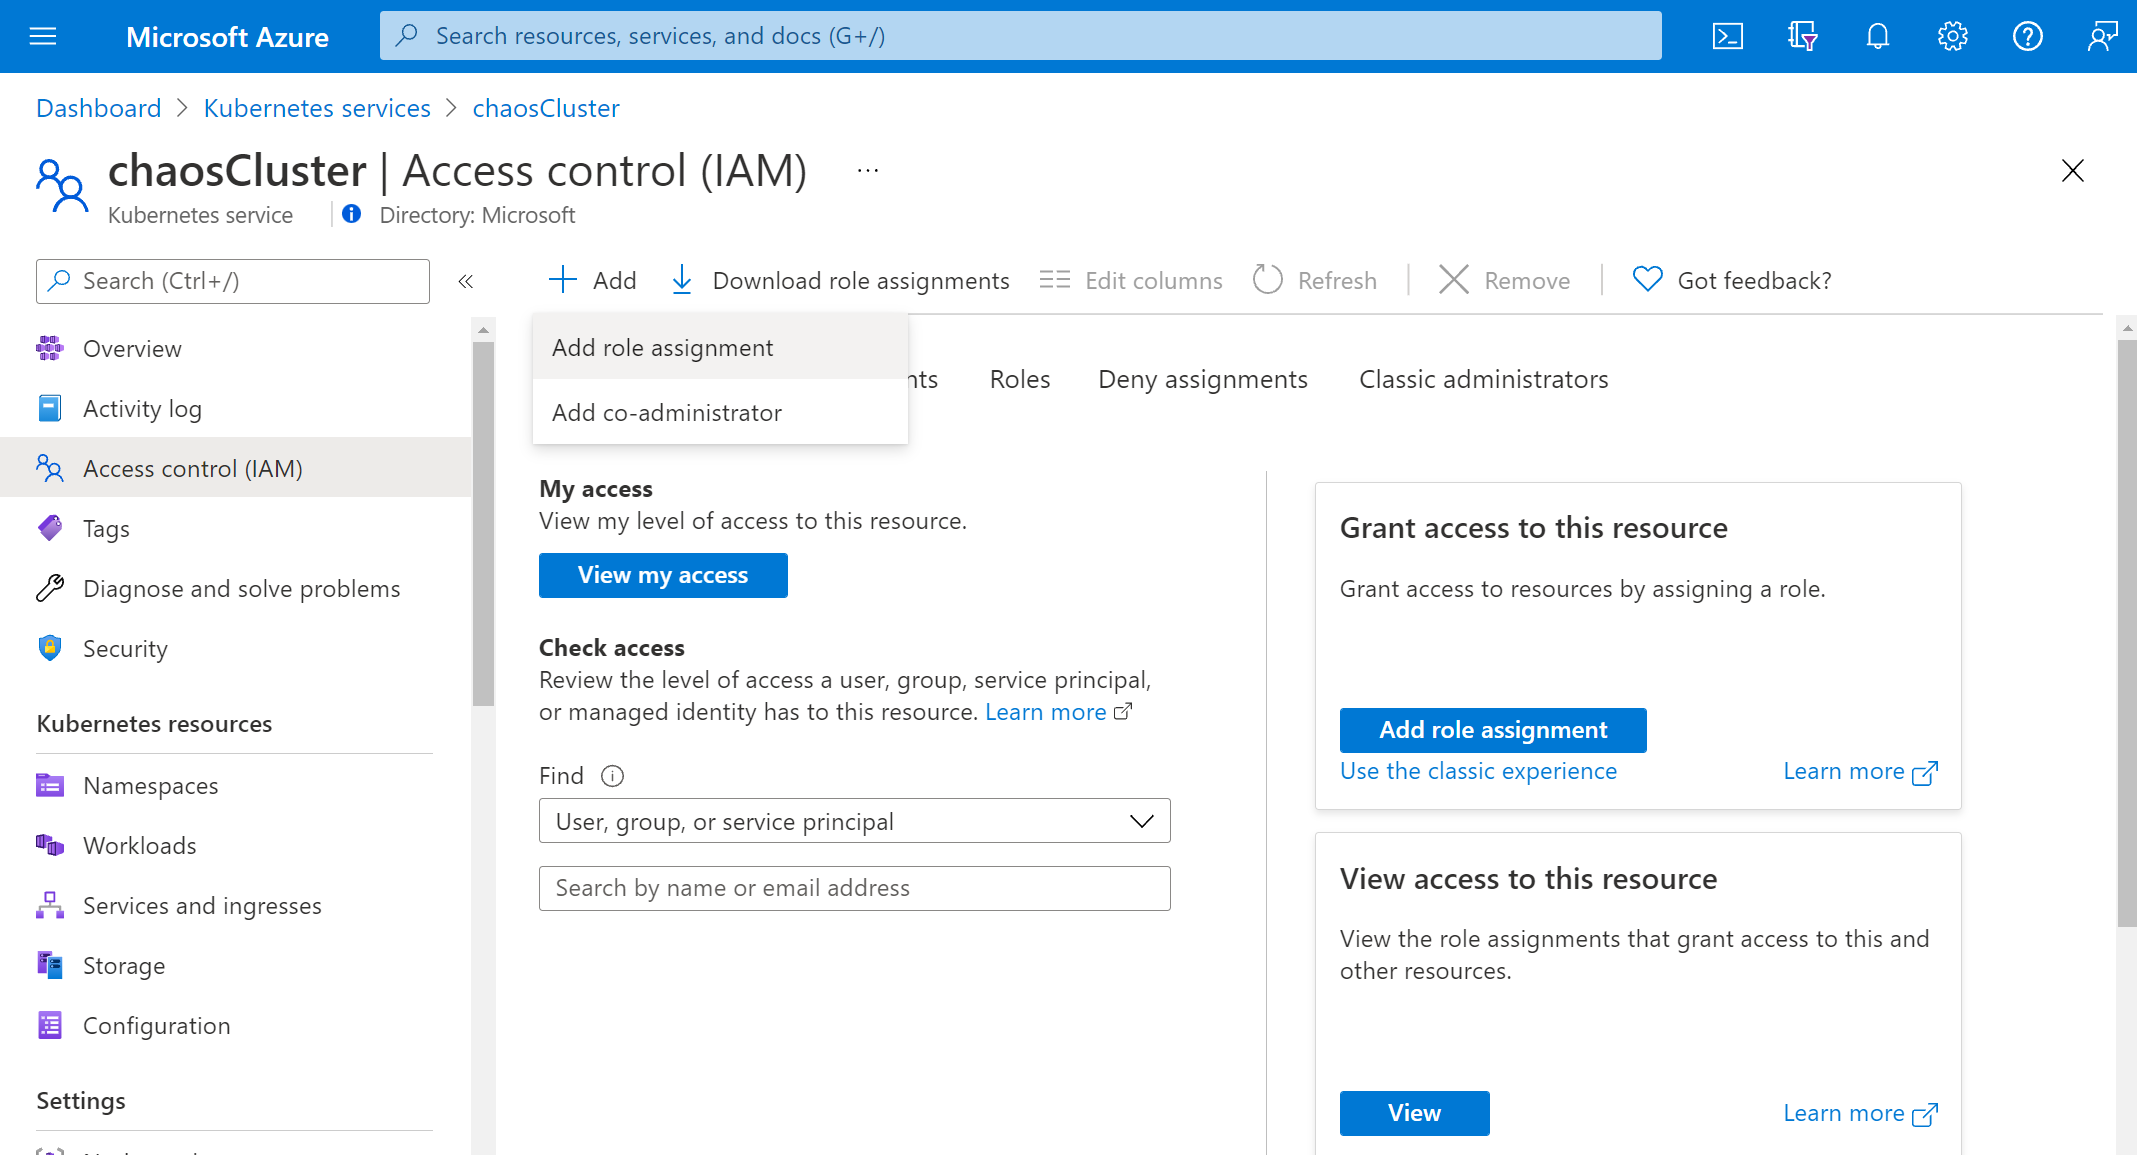
Task: Click the Add role assignment blue button
Action: 1493,730
